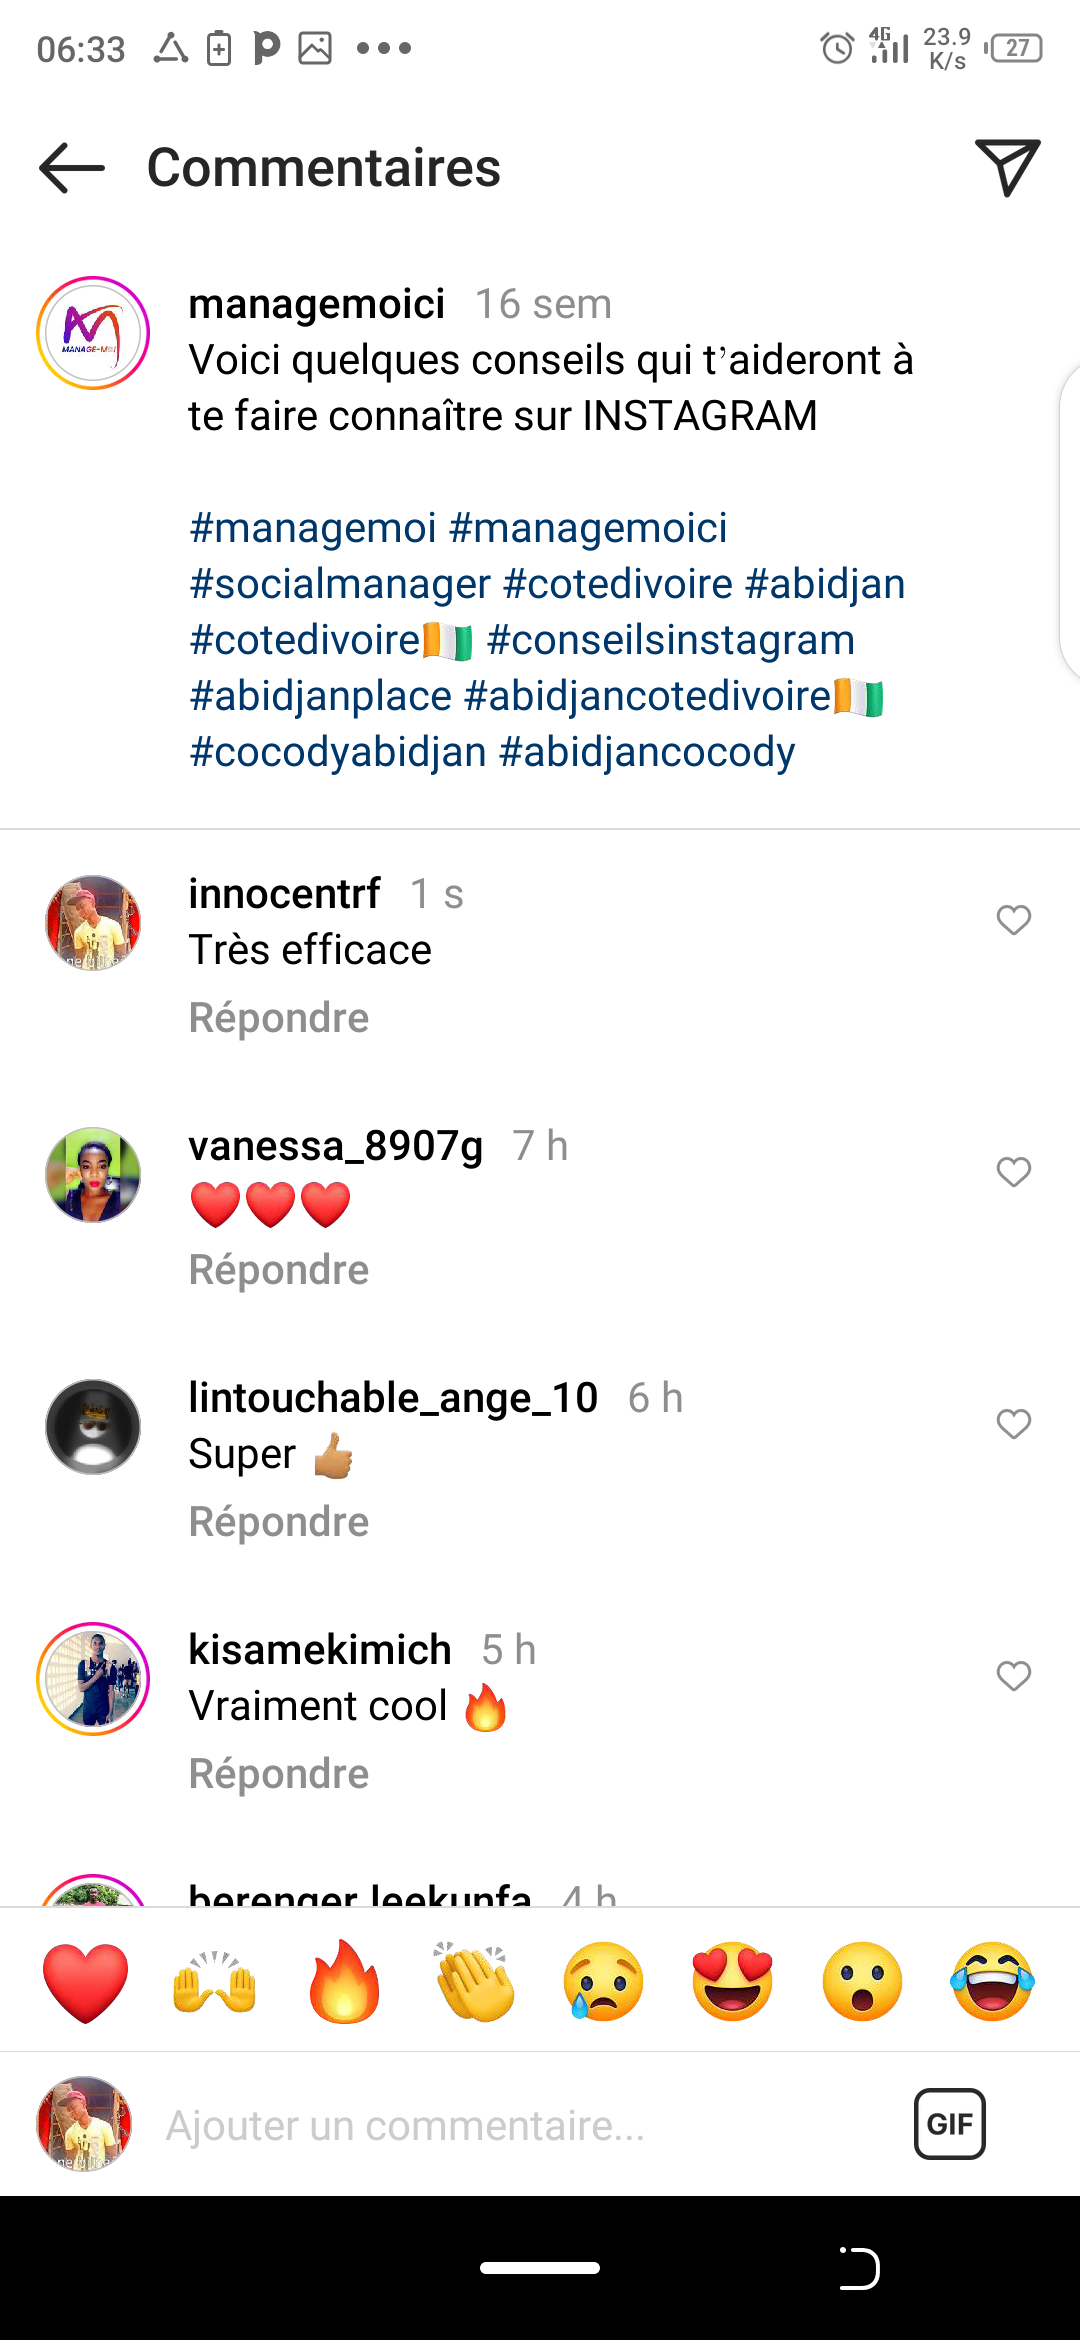This screenshot has width=1080, height=2340.
Task: Open the #conseilsinstagram hashtag
Action: pyautogui.click(x=671, y=640)
